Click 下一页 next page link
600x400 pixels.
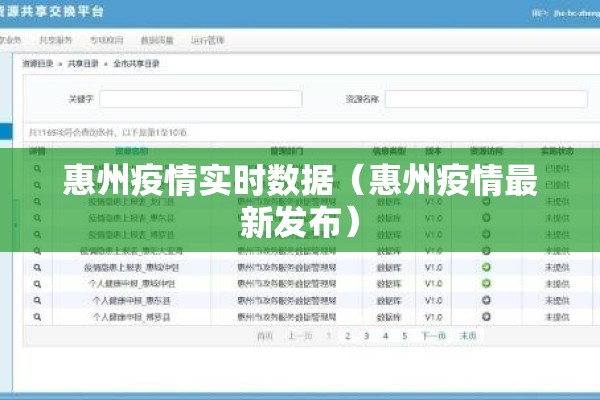[434, 336]
